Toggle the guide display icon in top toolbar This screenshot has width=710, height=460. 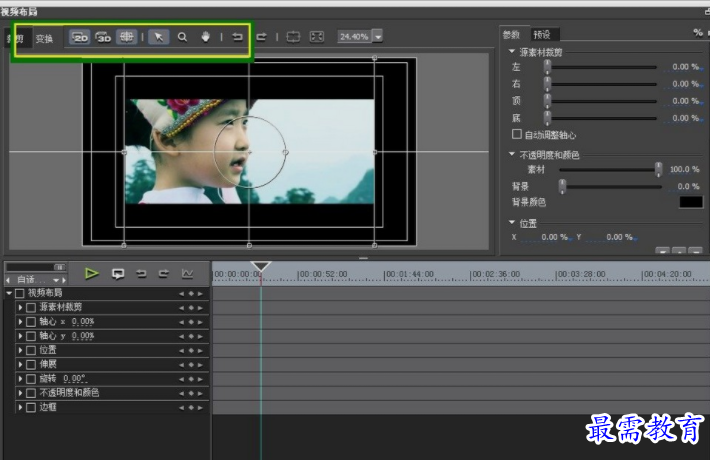click(x=292, y=37)
